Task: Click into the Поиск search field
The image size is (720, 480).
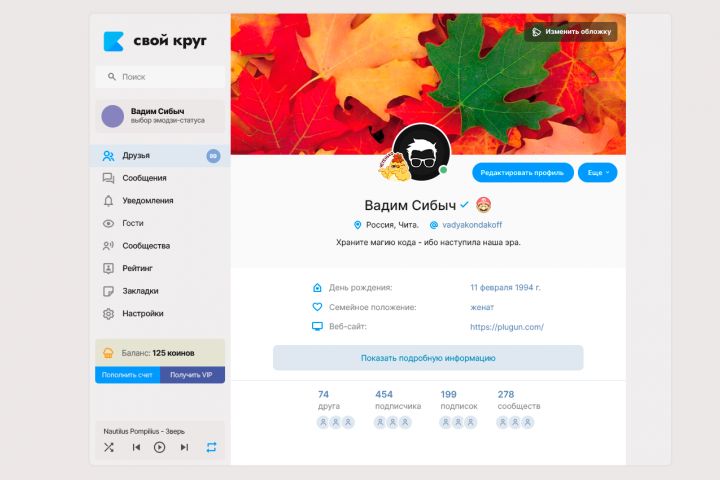Action: pyautogui.click(x=160, y=77)
